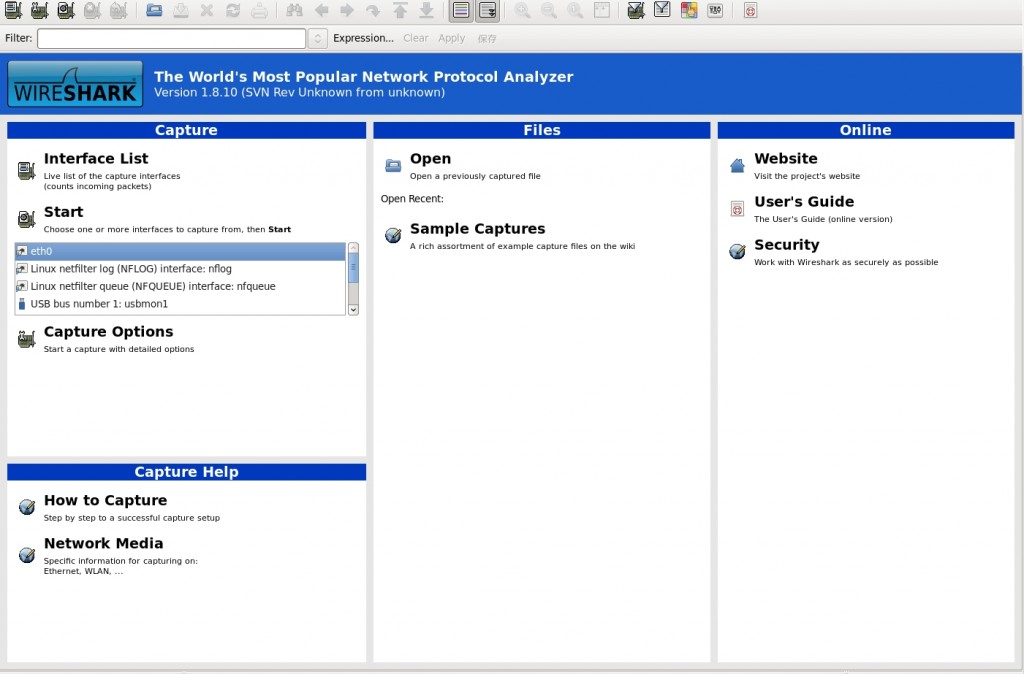Image resolution: width=1024 pixels, height=674 pixels.
Task: Open help via the lifebuoy toolbar icon
Action: pos(750,10)
